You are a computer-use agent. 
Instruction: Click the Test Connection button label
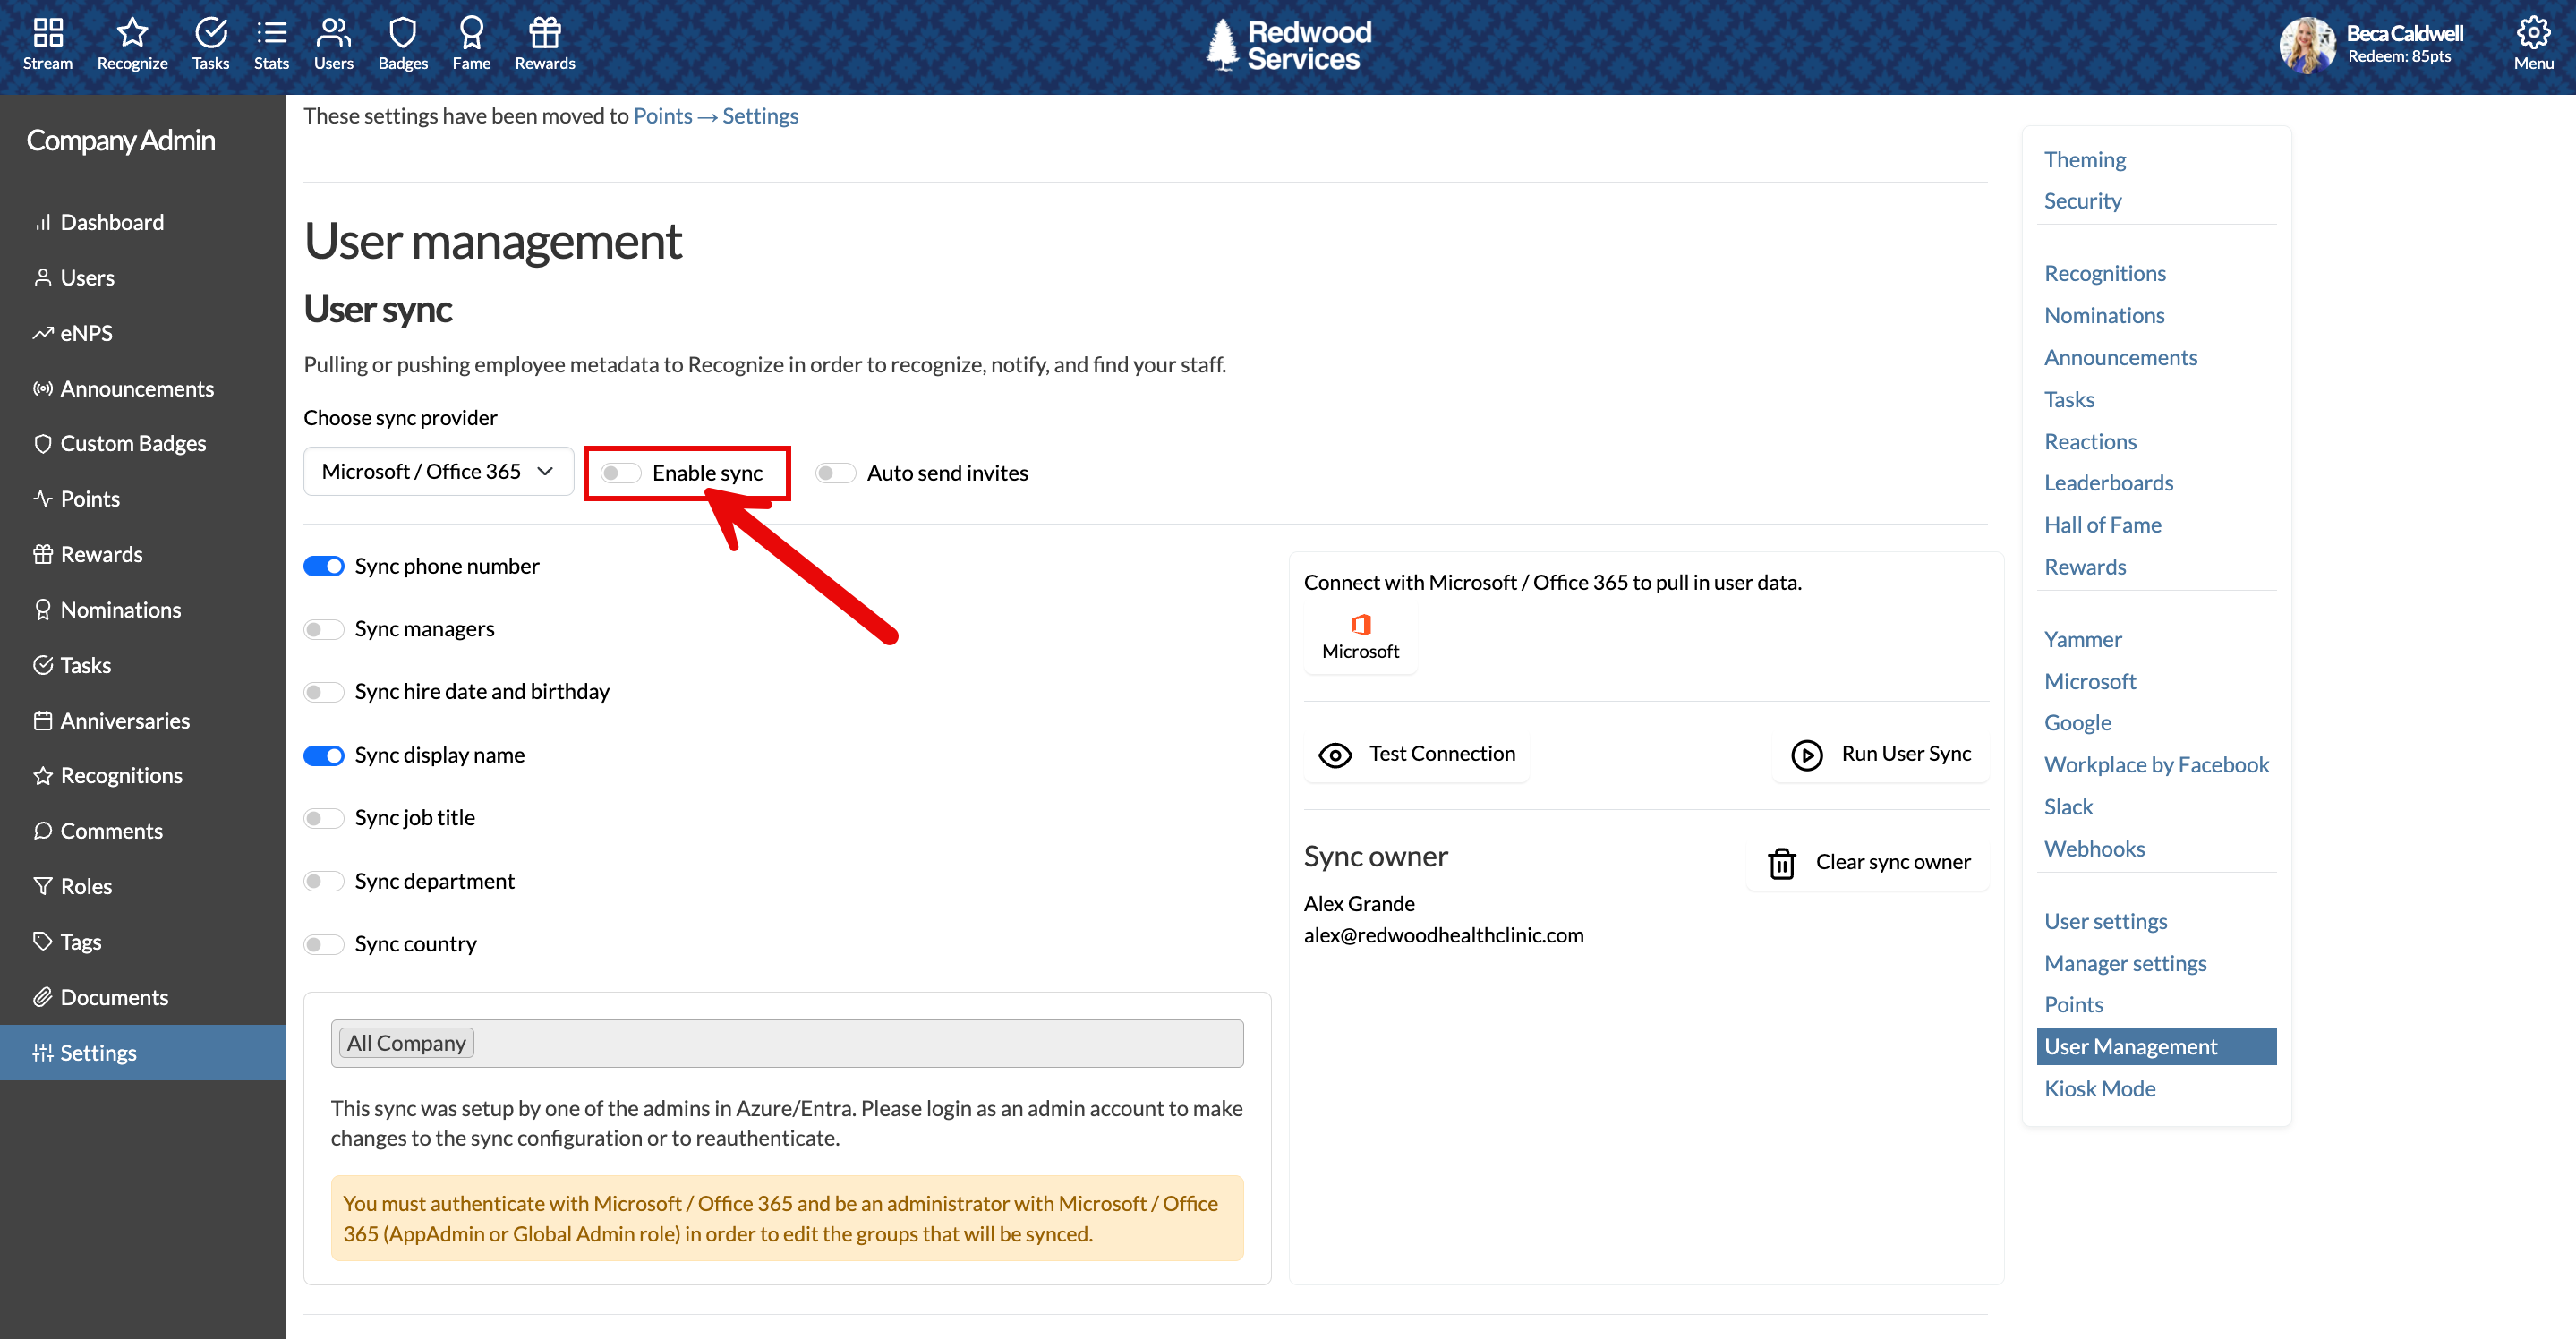pyautogui.click(x=1442, y=753)
